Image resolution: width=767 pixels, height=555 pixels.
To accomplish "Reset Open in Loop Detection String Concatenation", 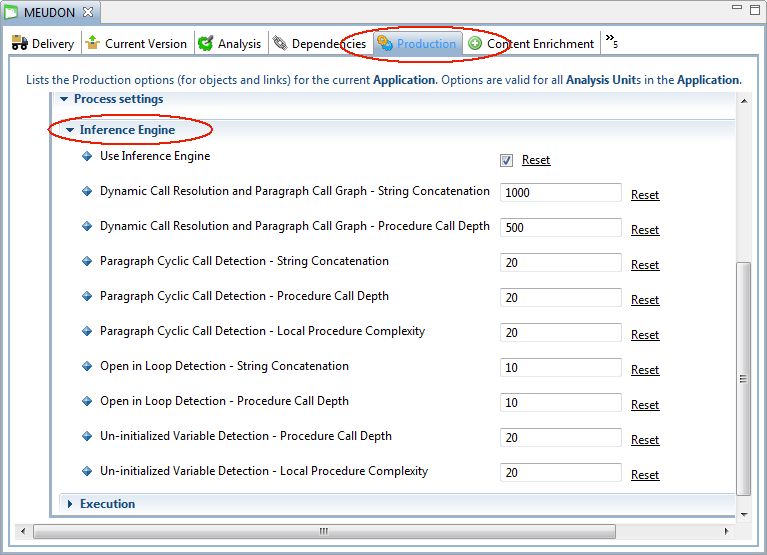I will 645,370.
